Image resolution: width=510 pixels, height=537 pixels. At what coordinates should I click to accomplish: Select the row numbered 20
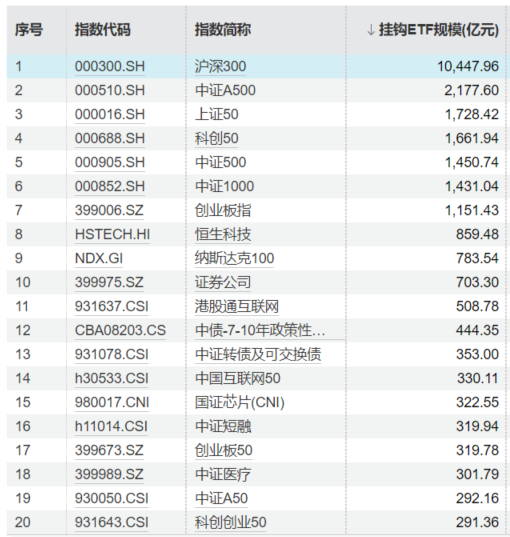pos(256,522)
